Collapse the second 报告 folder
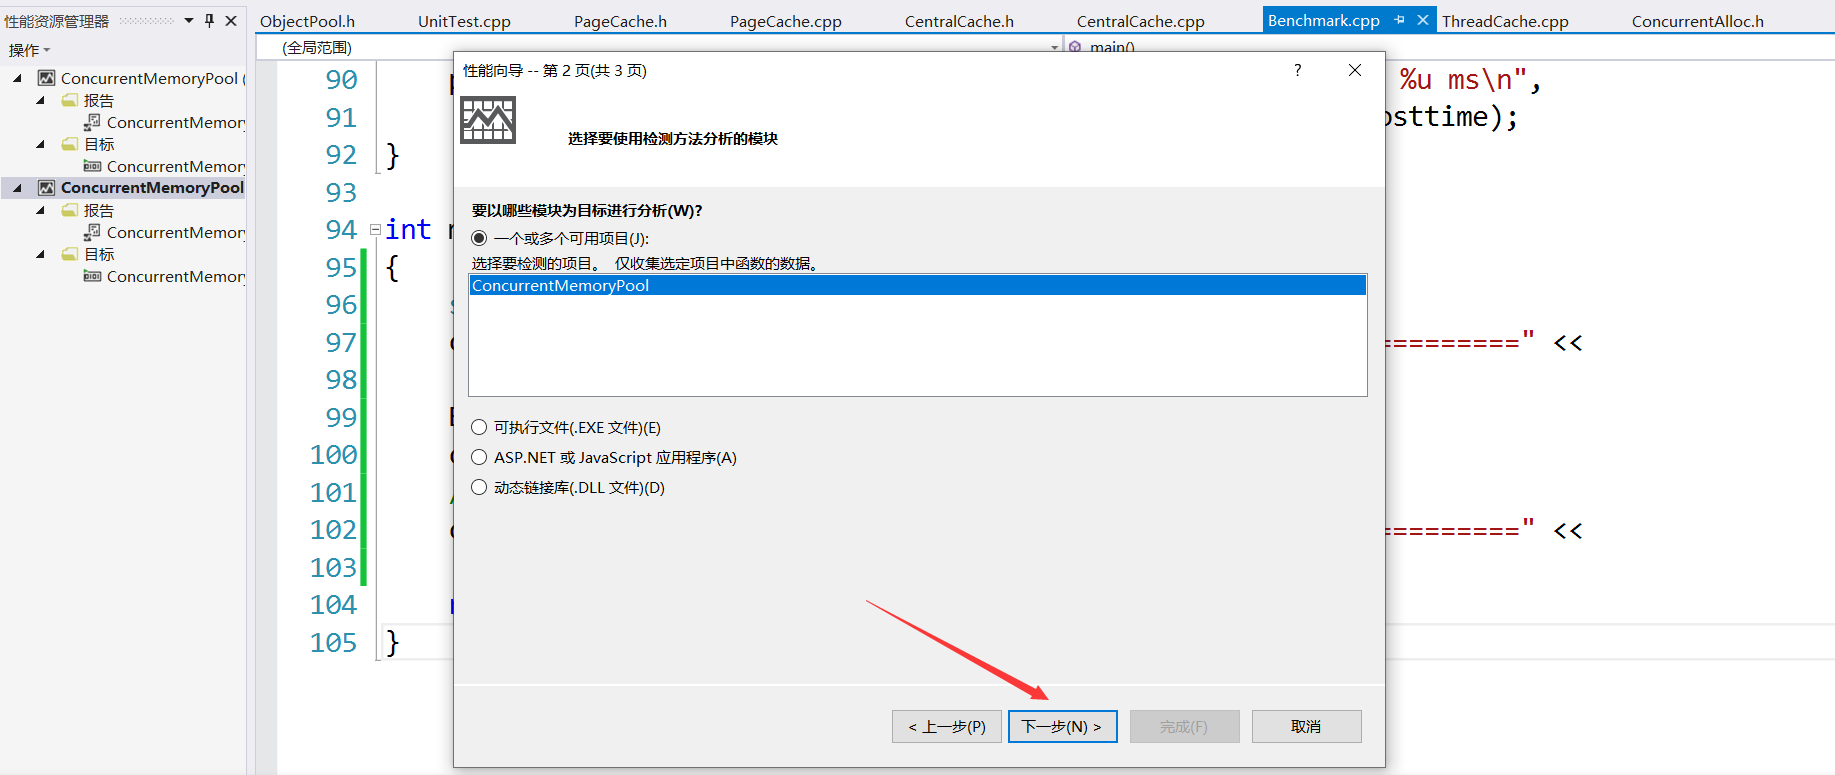This screenshot has width=1835, height=775. point(40,210)
